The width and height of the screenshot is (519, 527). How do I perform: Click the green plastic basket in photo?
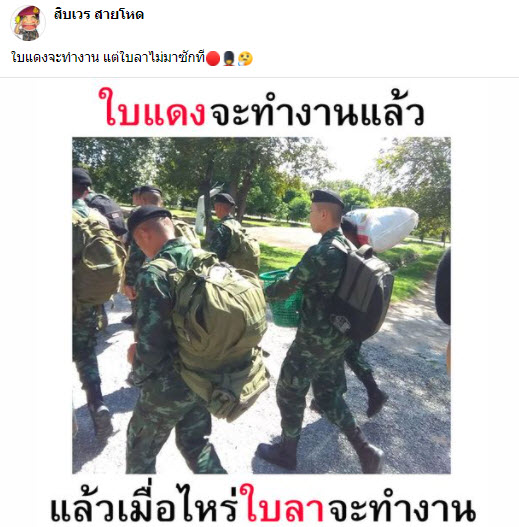tap(282, 298)
